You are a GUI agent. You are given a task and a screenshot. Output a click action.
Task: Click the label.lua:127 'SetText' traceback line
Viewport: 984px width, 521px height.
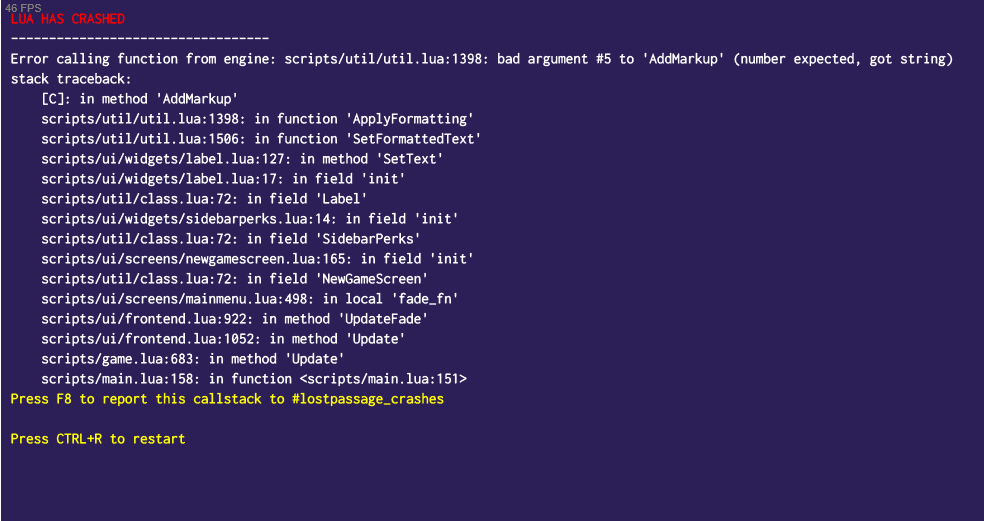(242, 159)
